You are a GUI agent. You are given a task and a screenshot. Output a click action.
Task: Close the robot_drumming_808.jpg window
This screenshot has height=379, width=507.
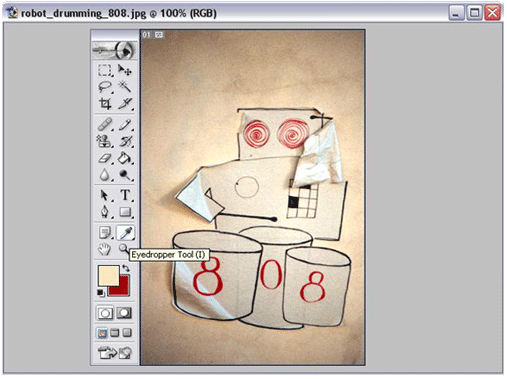coord(492,13)
